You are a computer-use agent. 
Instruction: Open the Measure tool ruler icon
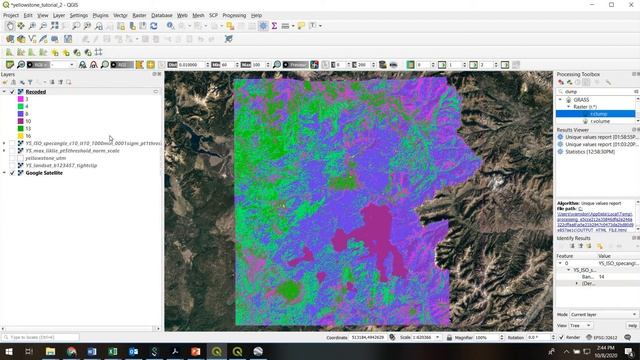pos(285,26)
